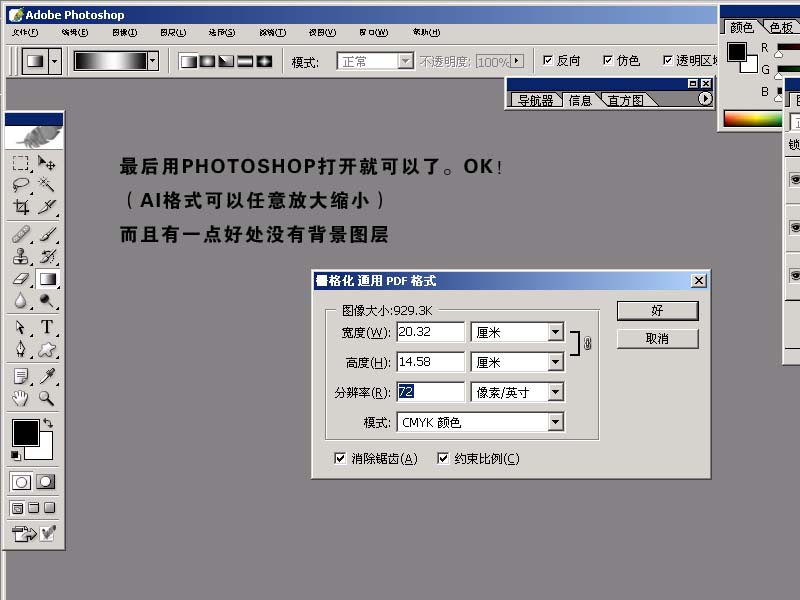Viewport: 800px width, 600px height.
Task: Toggle visibility eye of top layer
Action: (x=794, y=180)
